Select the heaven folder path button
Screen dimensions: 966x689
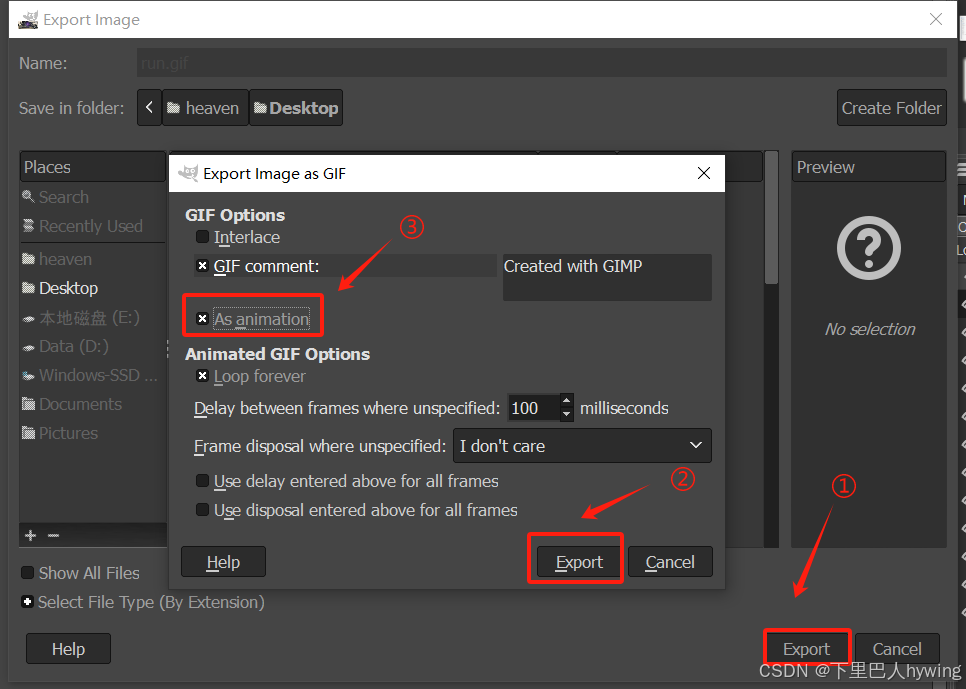coord(205,108)
